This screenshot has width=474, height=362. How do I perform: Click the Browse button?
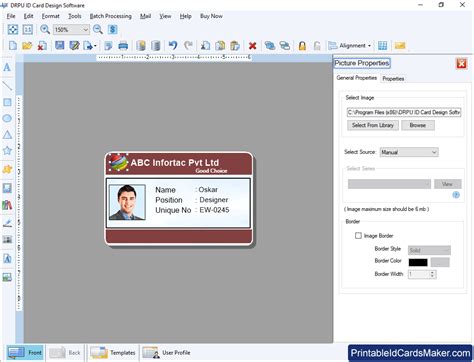[x=418, y=125]
